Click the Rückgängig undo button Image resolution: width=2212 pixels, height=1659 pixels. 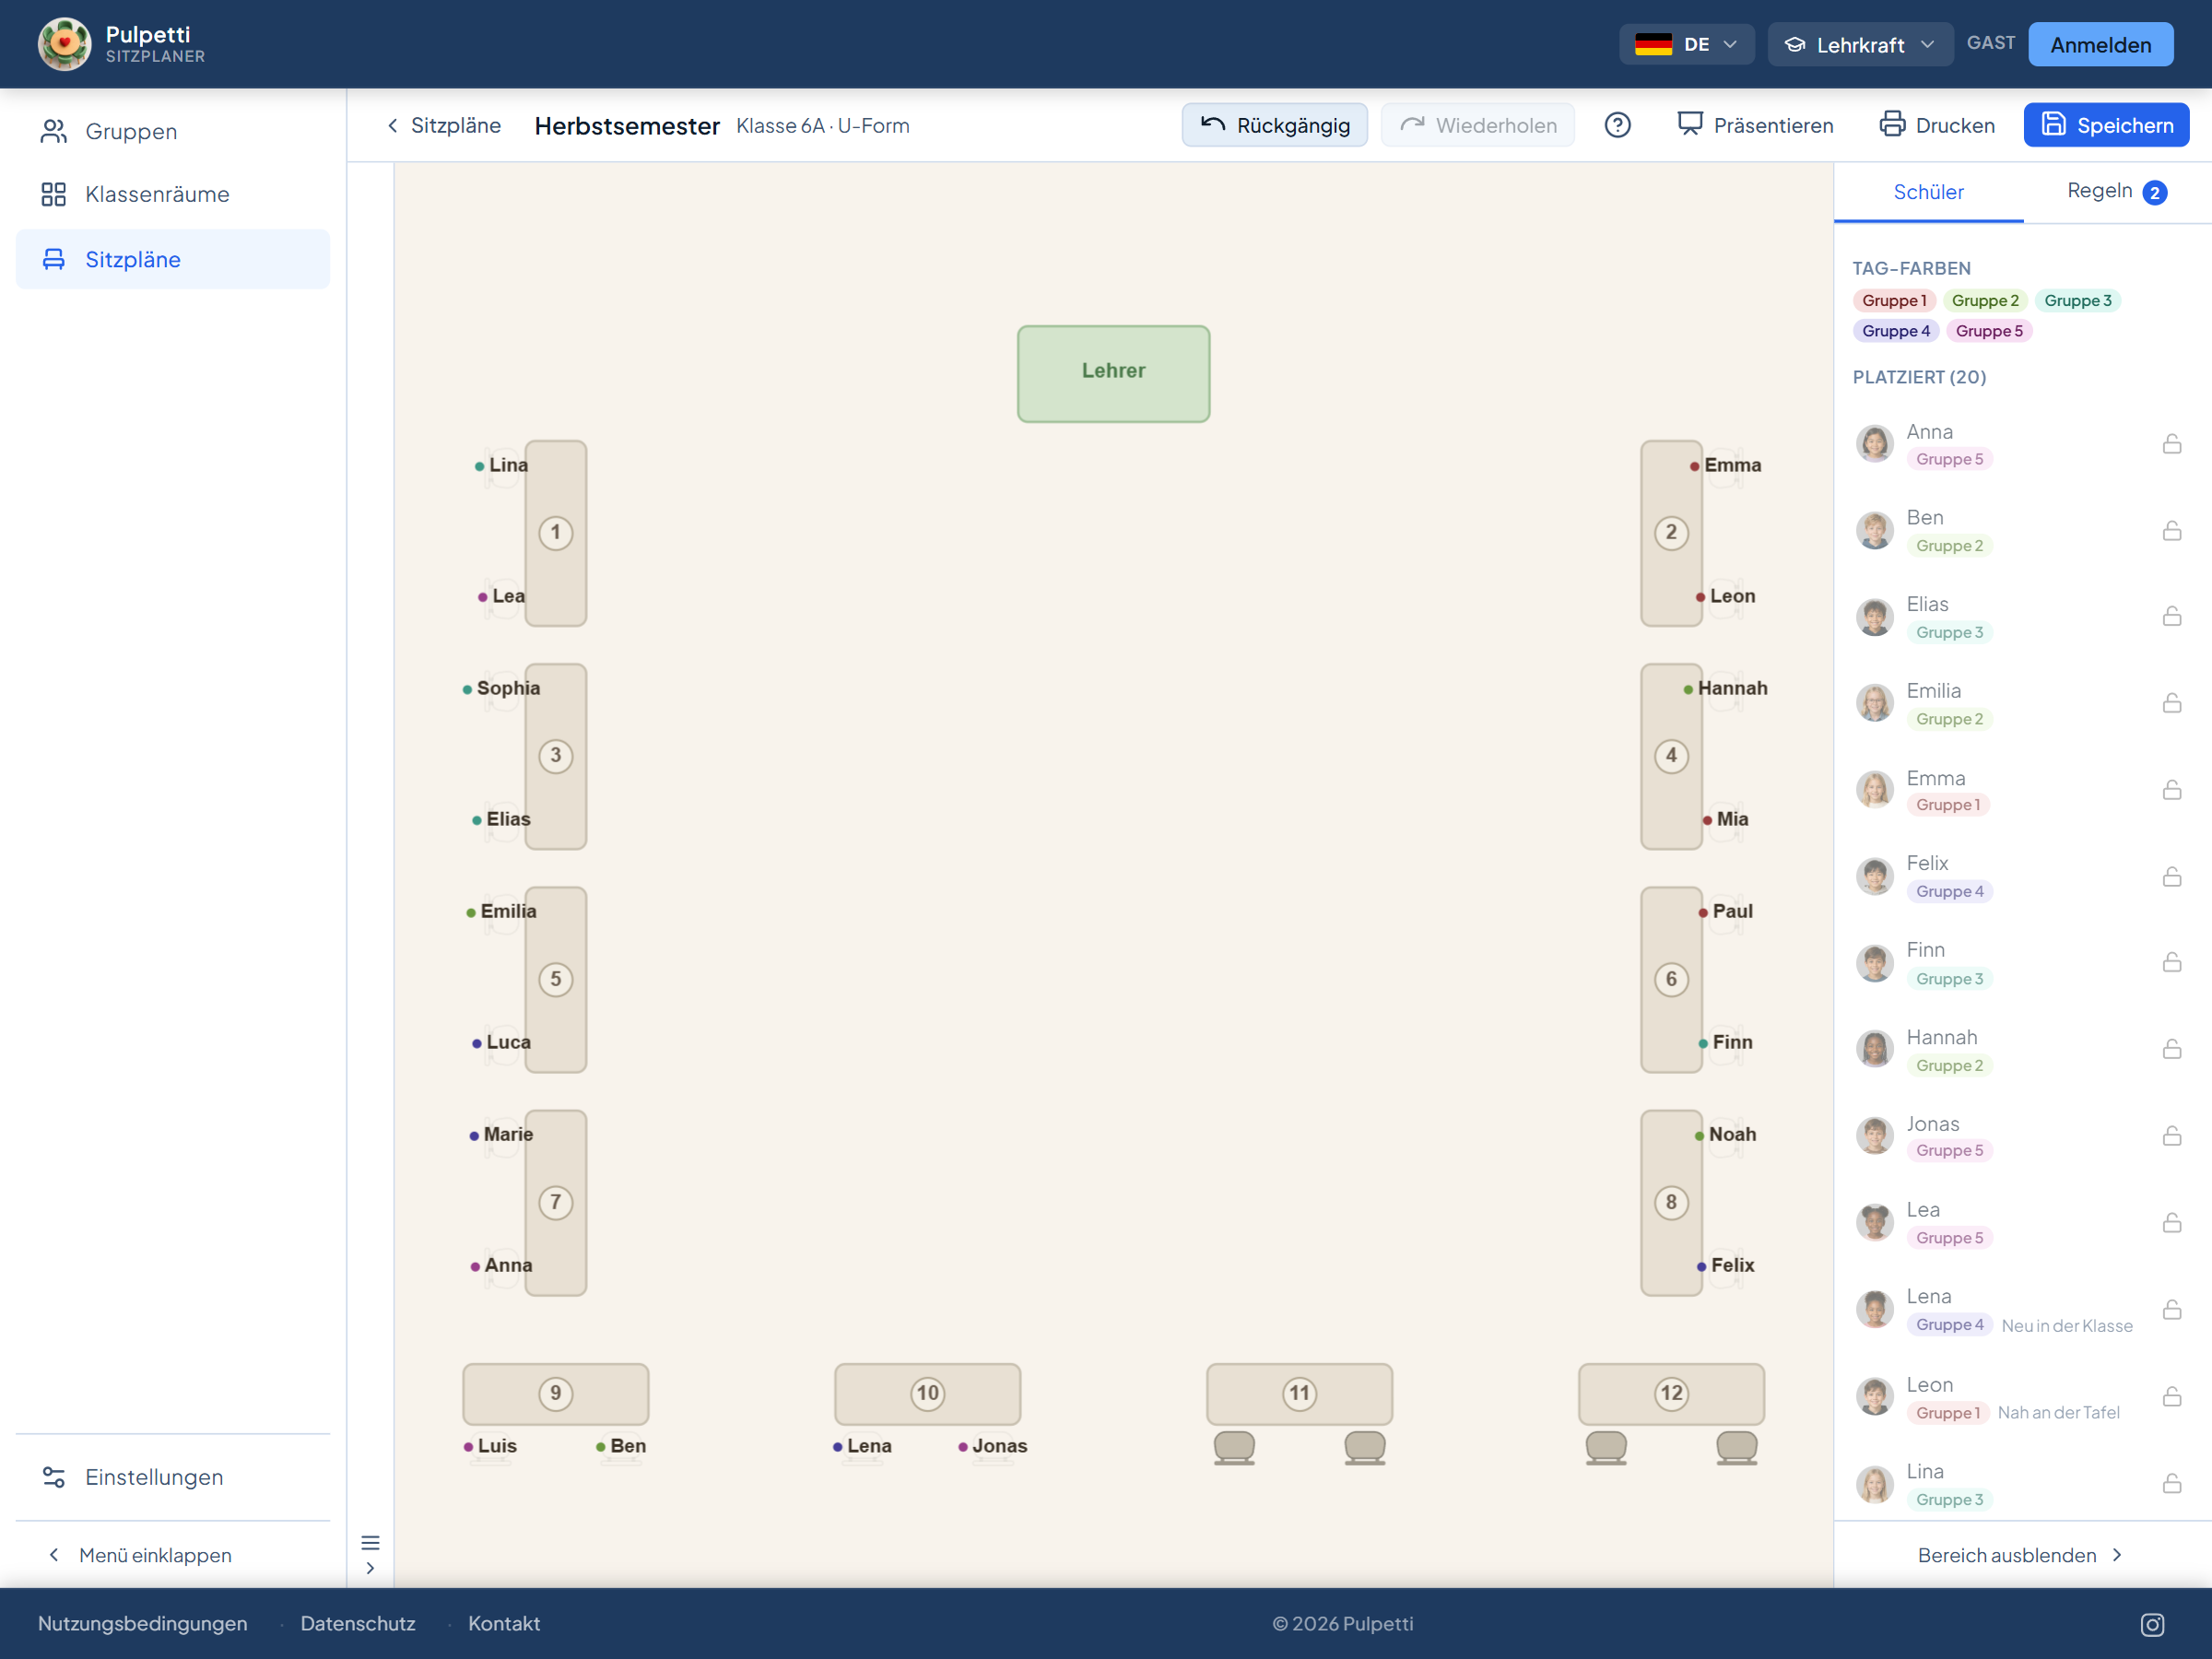click(x=1274, y=125)
